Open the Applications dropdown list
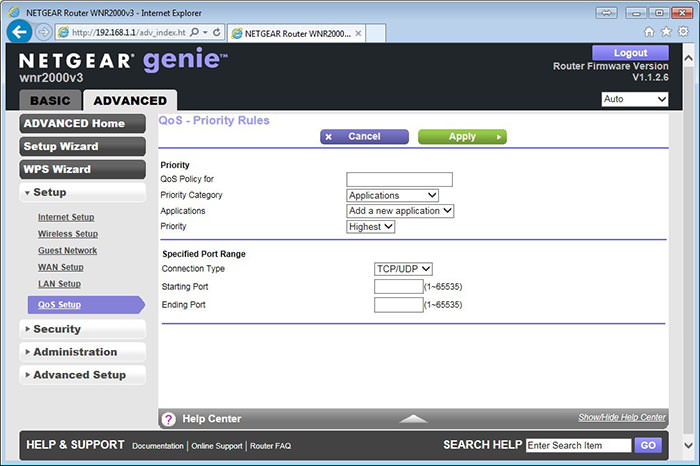 [400, 211]
